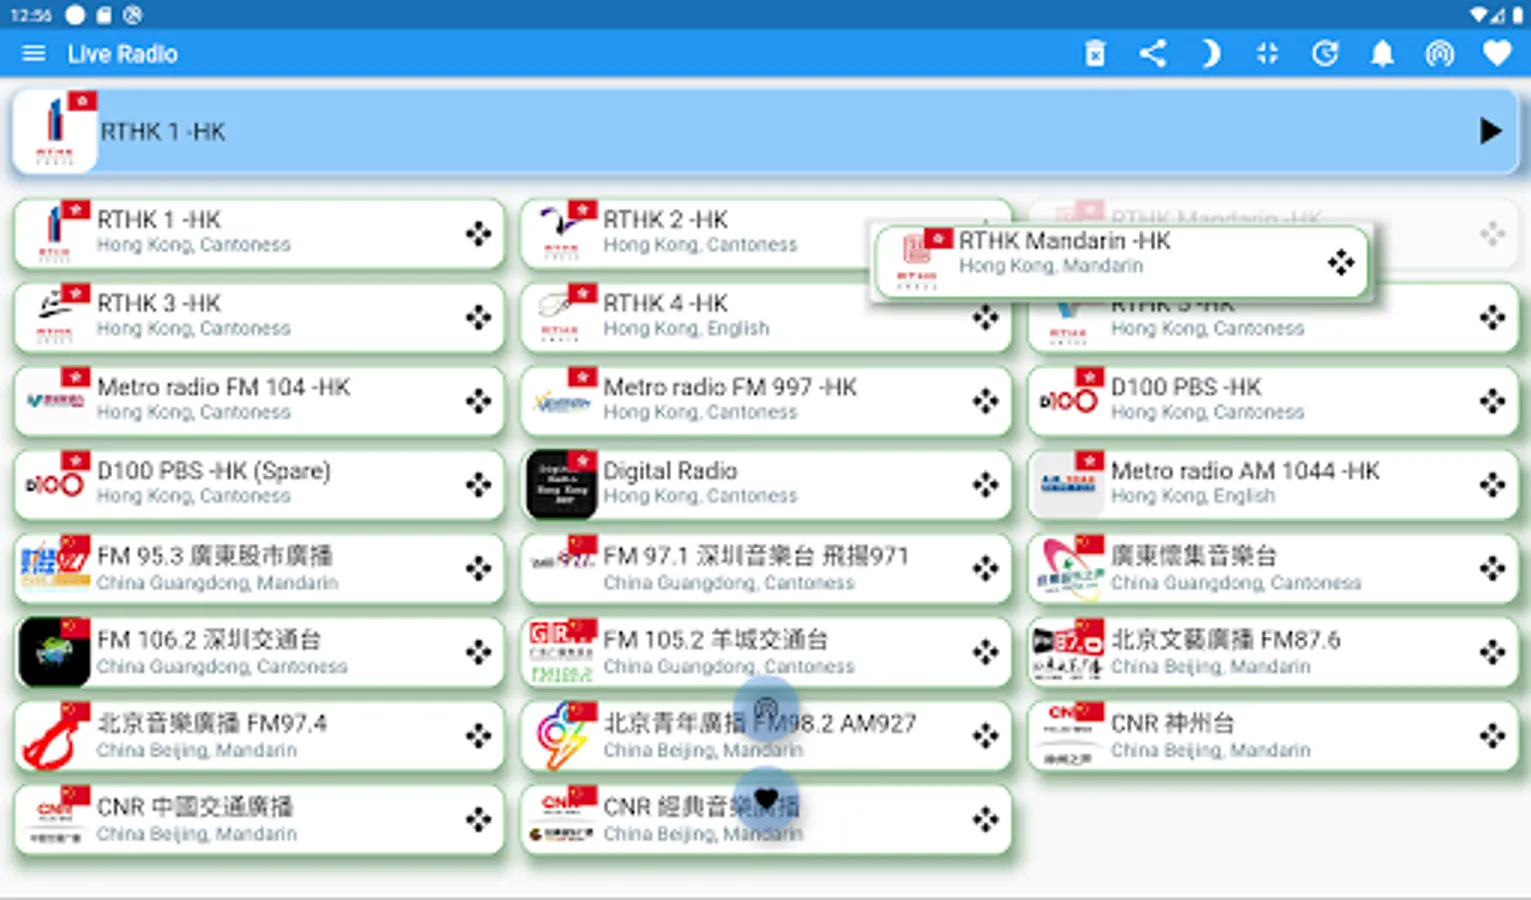Select D100 PBS -HK (Spare) station
The height and width of the screenshot is (900, 1531).
tap(259, 485)
